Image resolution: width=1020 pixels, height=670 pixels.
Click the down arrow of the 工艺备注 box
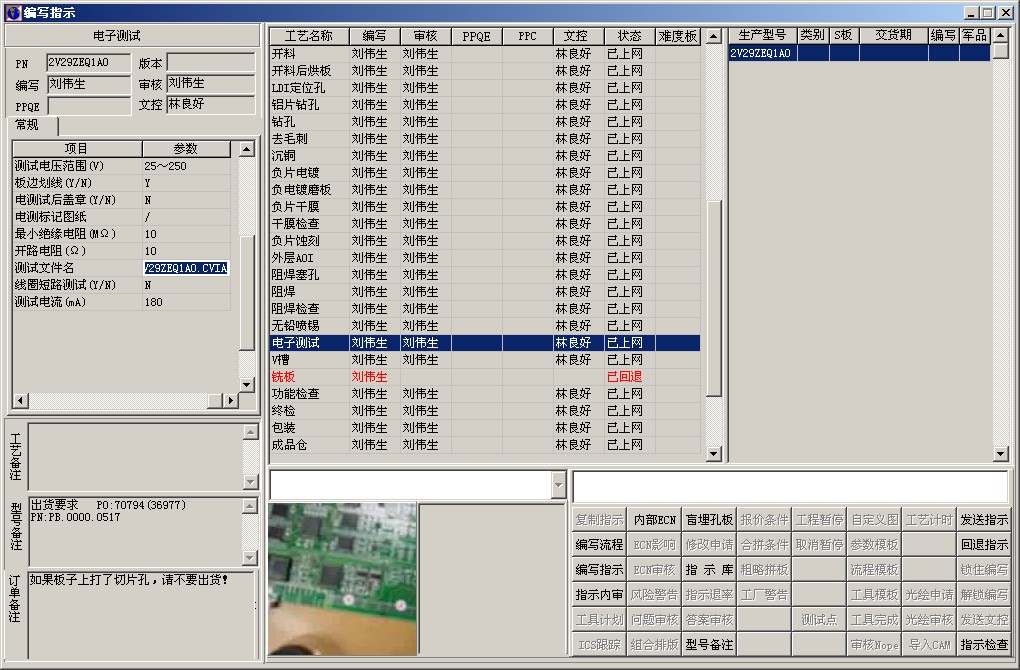click(251, 481)
